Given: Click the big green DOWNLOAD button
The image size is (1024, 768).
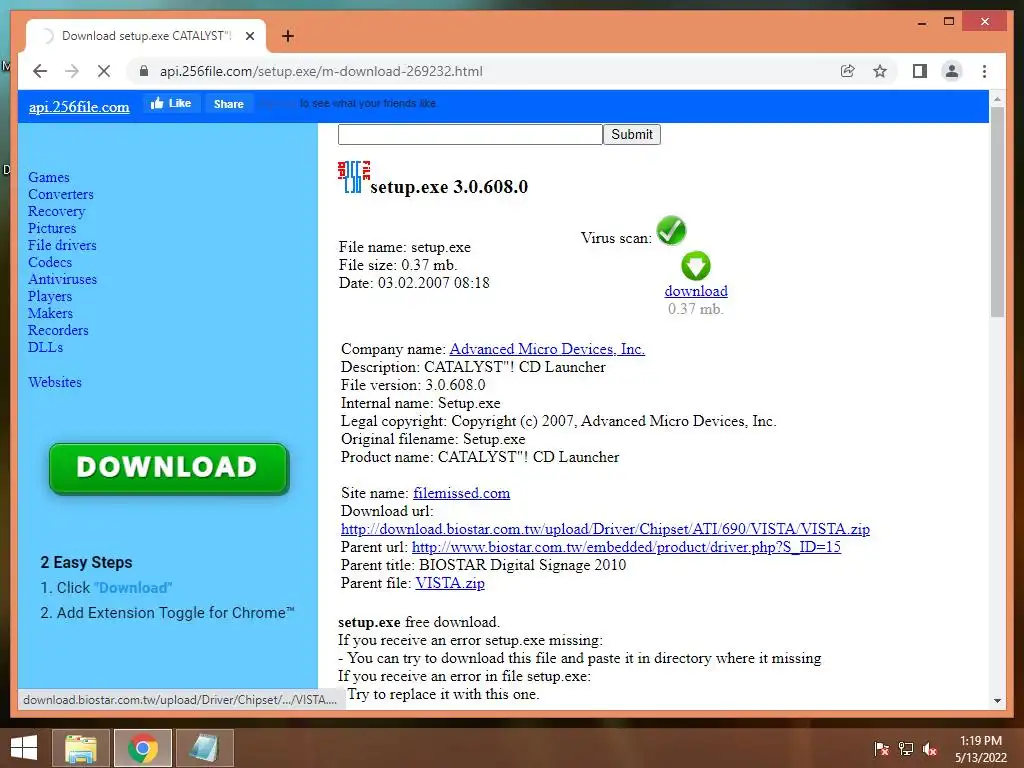Looking at the screenshot, I should click(168, 468).
